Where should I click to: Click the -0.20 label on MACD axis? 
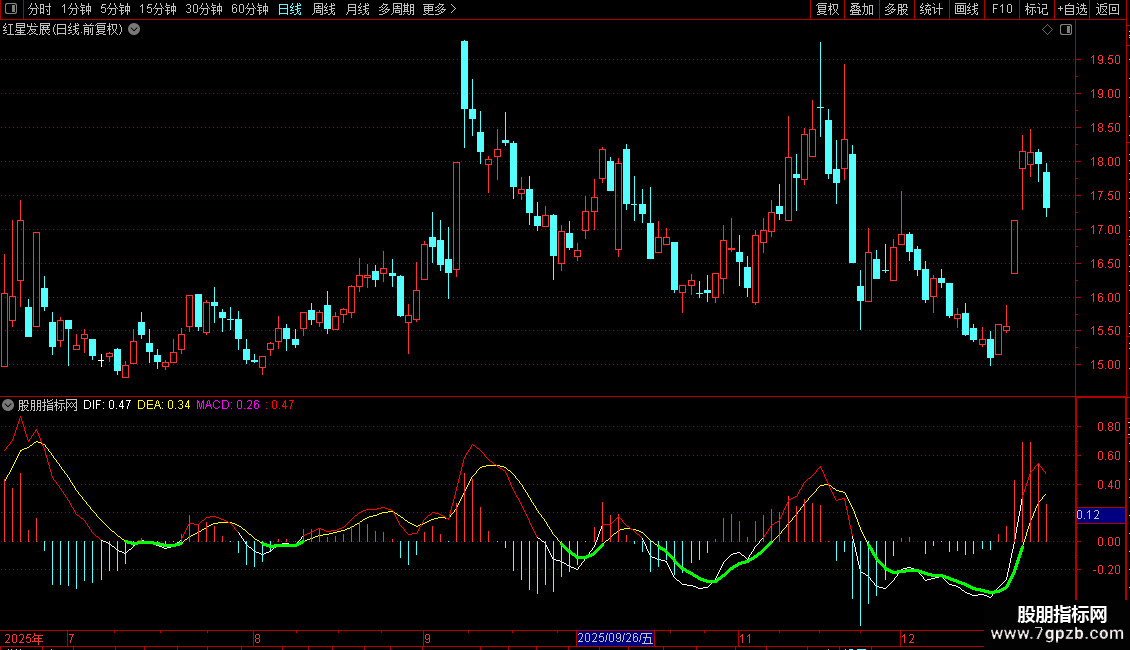1106,569
